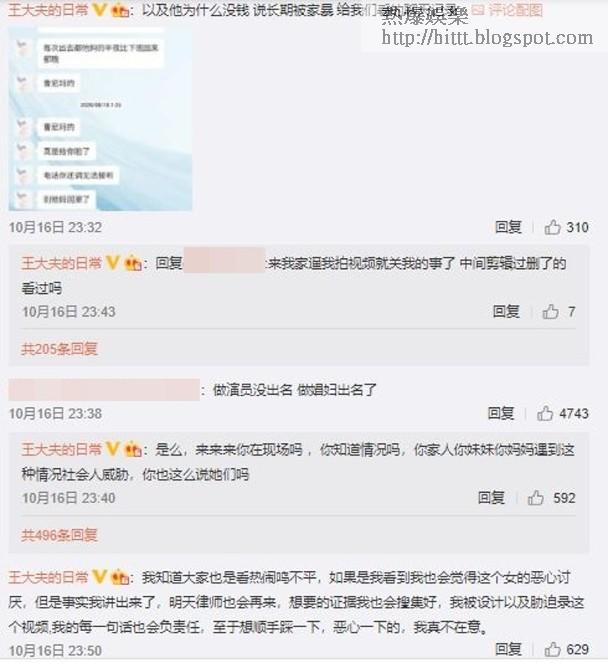Open 王大夫的日常 profile in 23:40 reply
This screenshot has height=663, width=608.
tap(61, 449)
